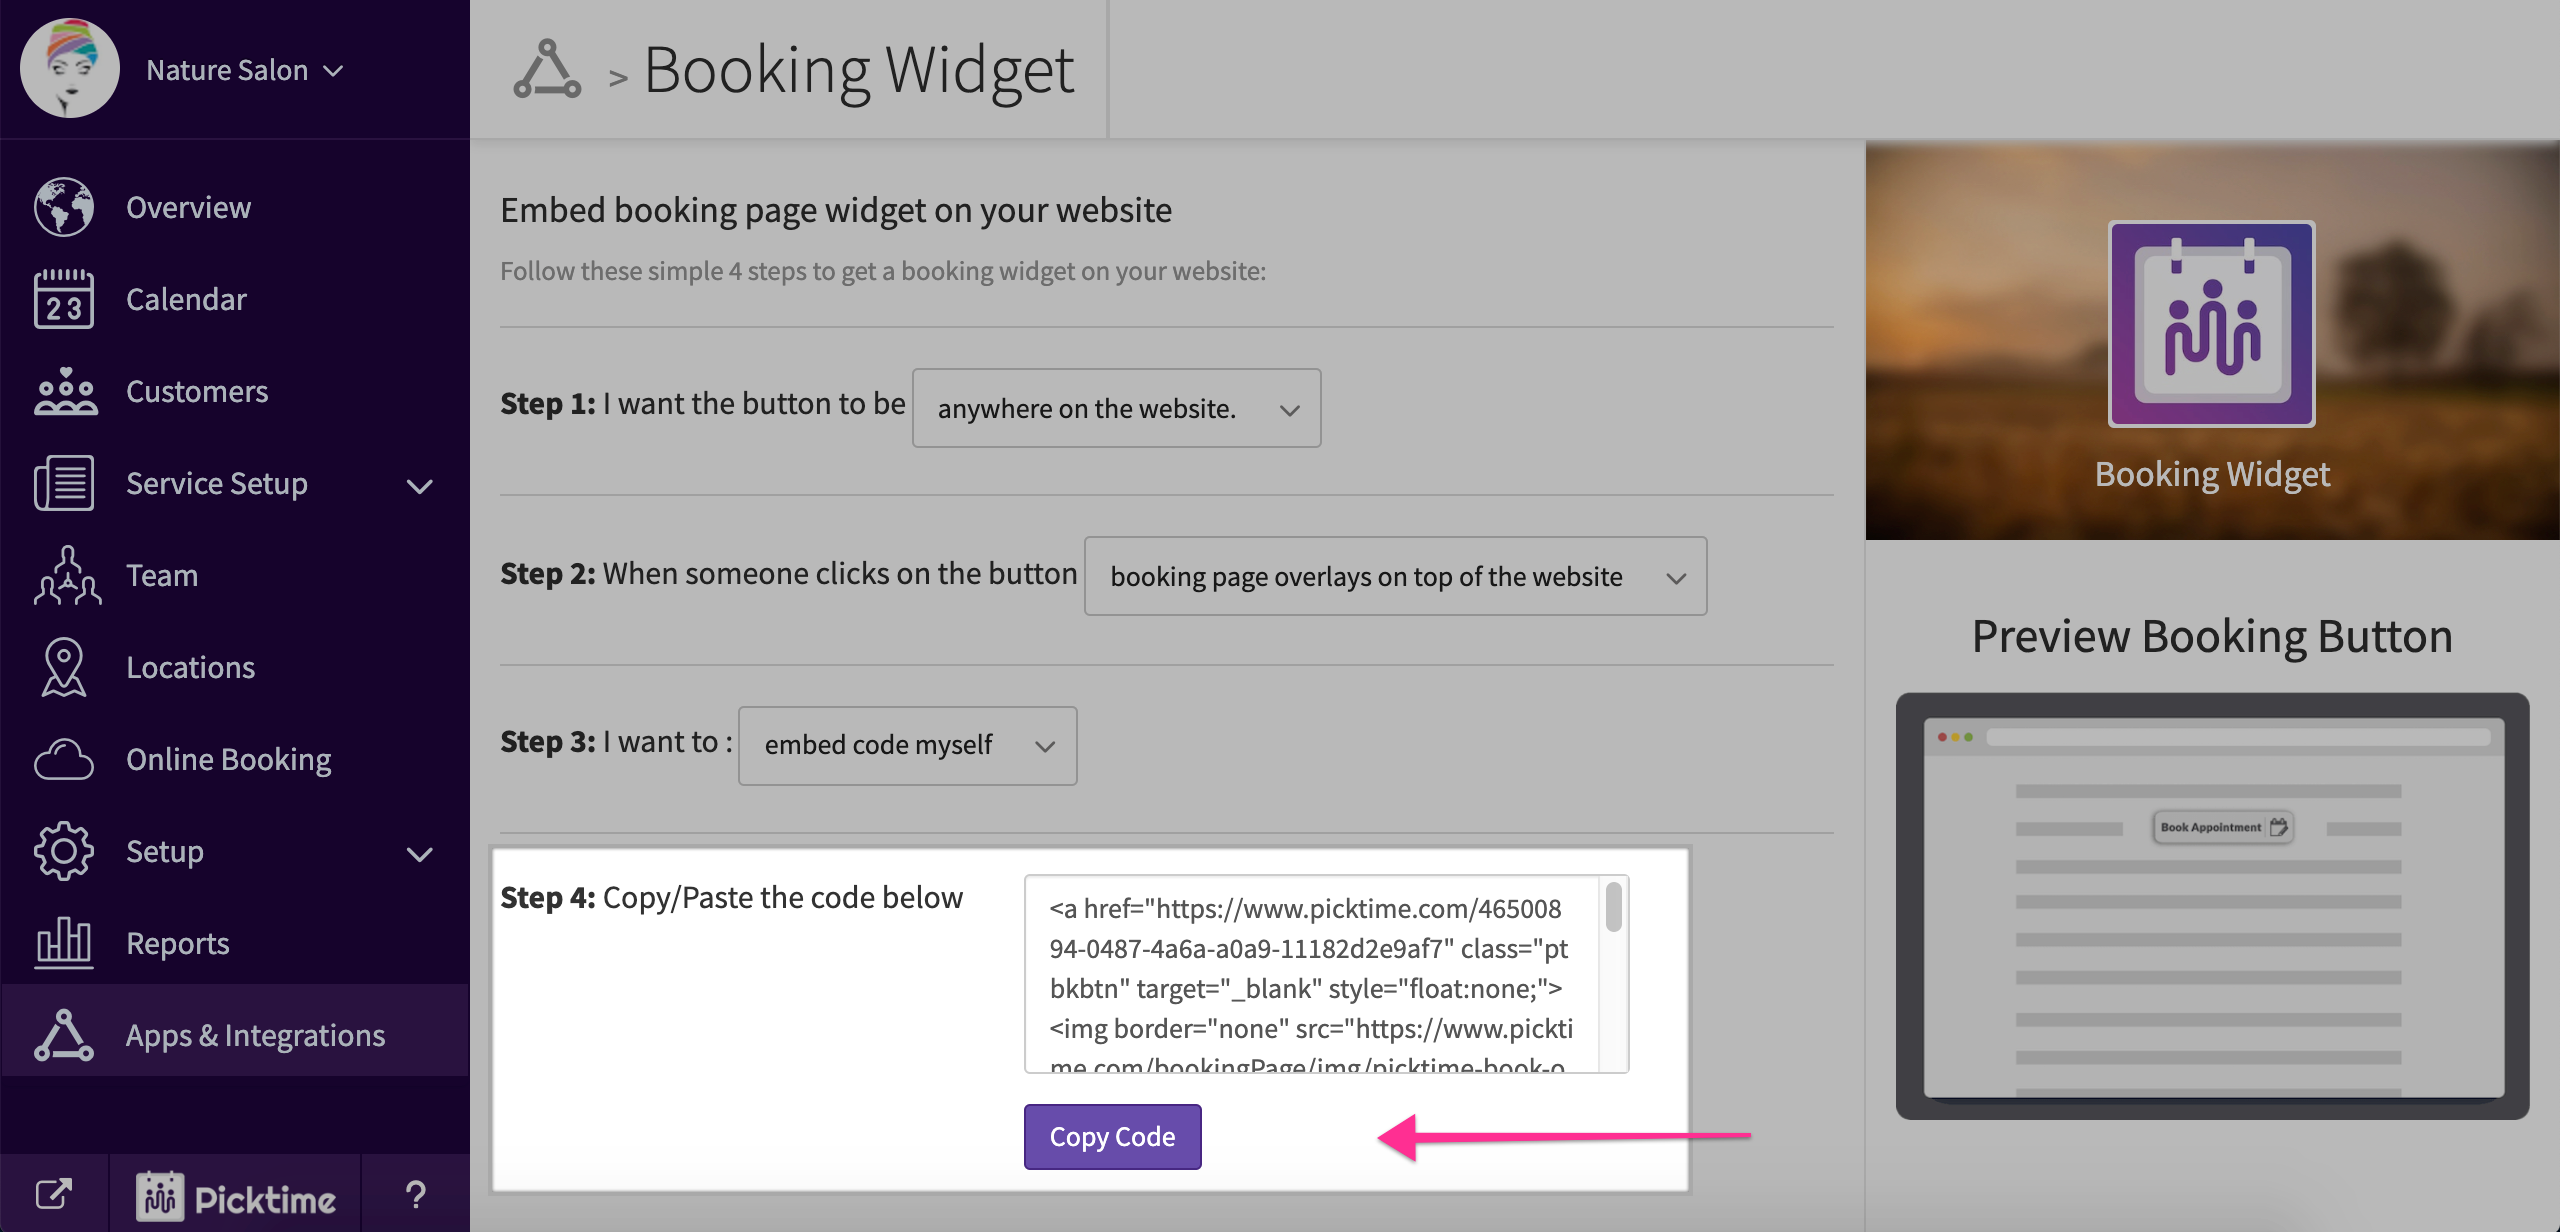
Task: Click the Reports bar chart icon
Action: pyautogui.click(x=64, y=943)
